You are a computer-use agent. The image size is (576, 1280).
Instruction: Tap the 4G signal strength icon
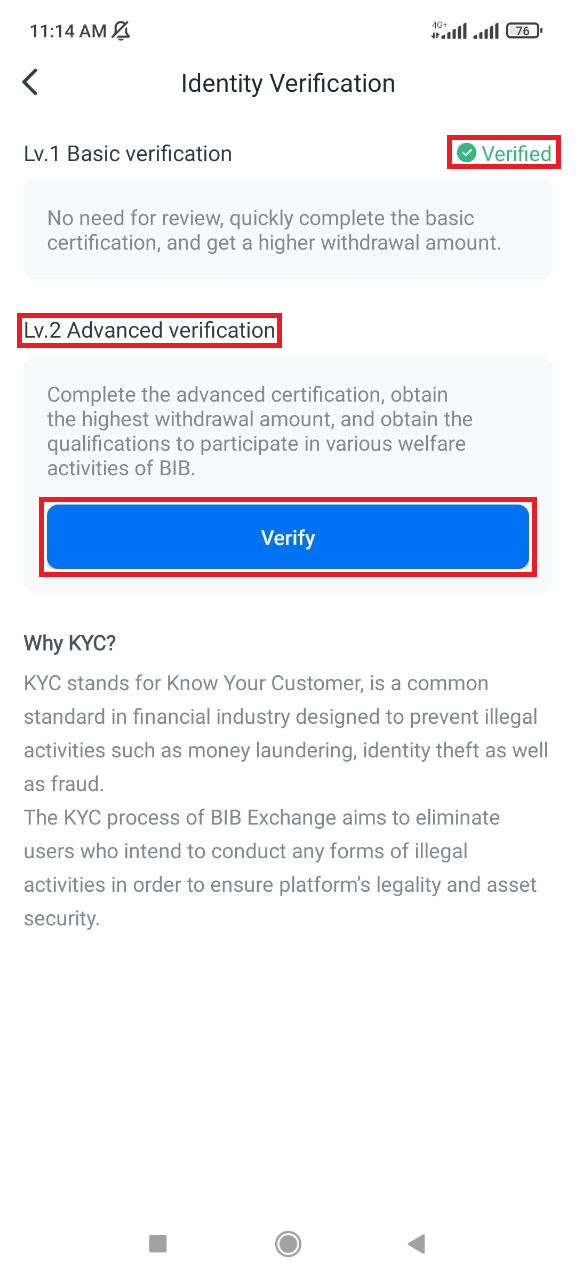click(x=448, y=30)
